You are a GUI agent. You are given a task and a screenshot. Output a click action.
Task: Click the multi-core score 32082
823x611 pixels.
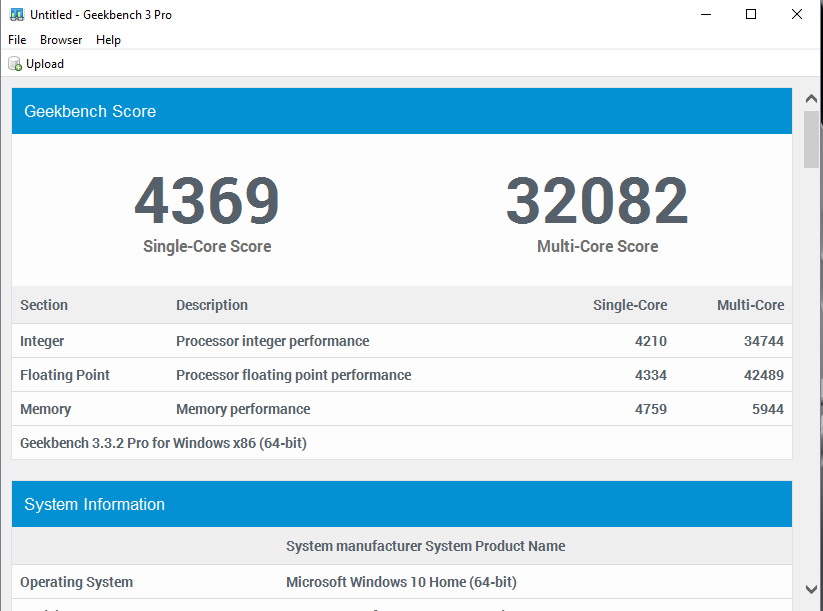(597, 201)
